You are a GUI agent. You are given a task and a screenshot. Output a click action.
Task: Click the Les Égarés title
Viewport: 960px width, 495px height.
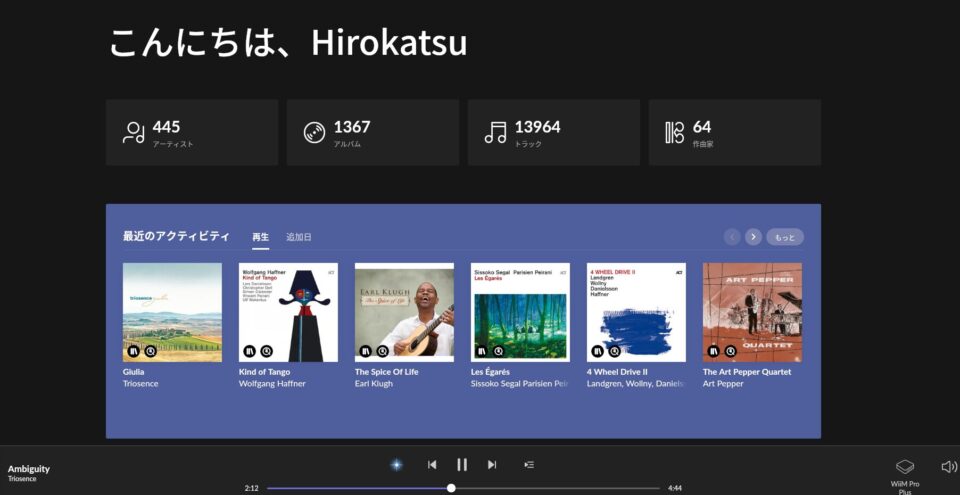[490, 372]
